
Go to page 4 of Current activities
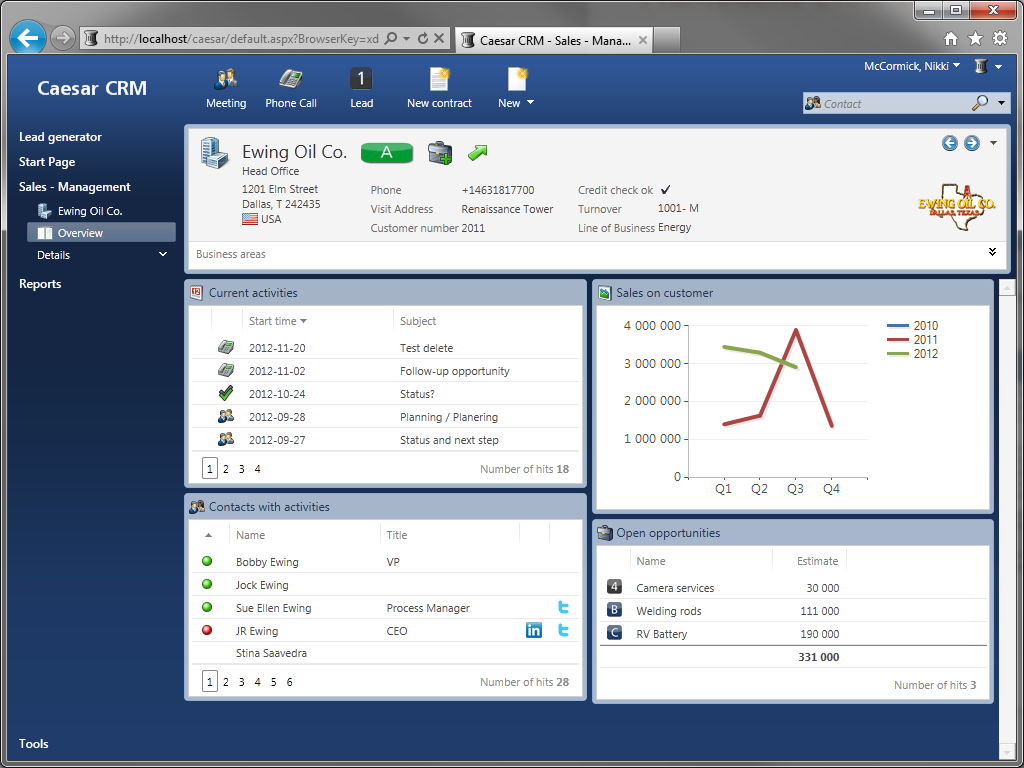[x=257, y=469]
